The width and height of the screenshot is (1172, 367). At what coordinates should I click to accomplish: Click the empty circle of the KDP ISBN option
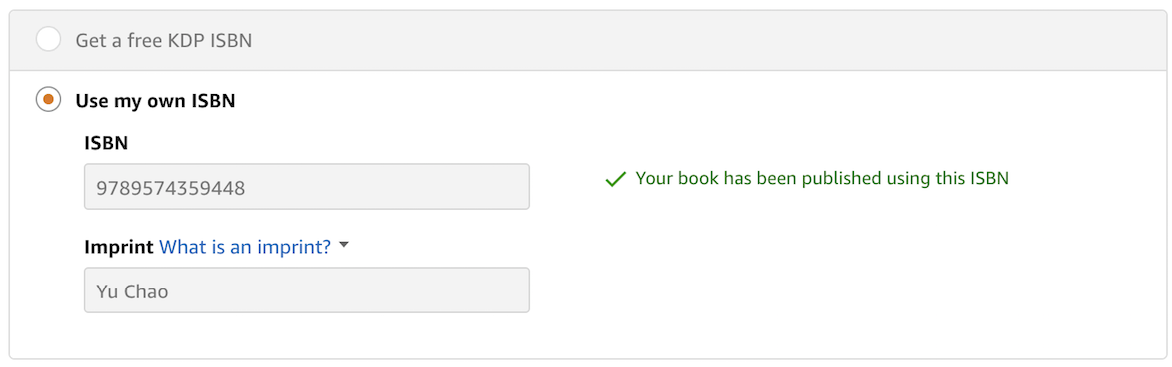pyautogui.click(x=49, y=40)
